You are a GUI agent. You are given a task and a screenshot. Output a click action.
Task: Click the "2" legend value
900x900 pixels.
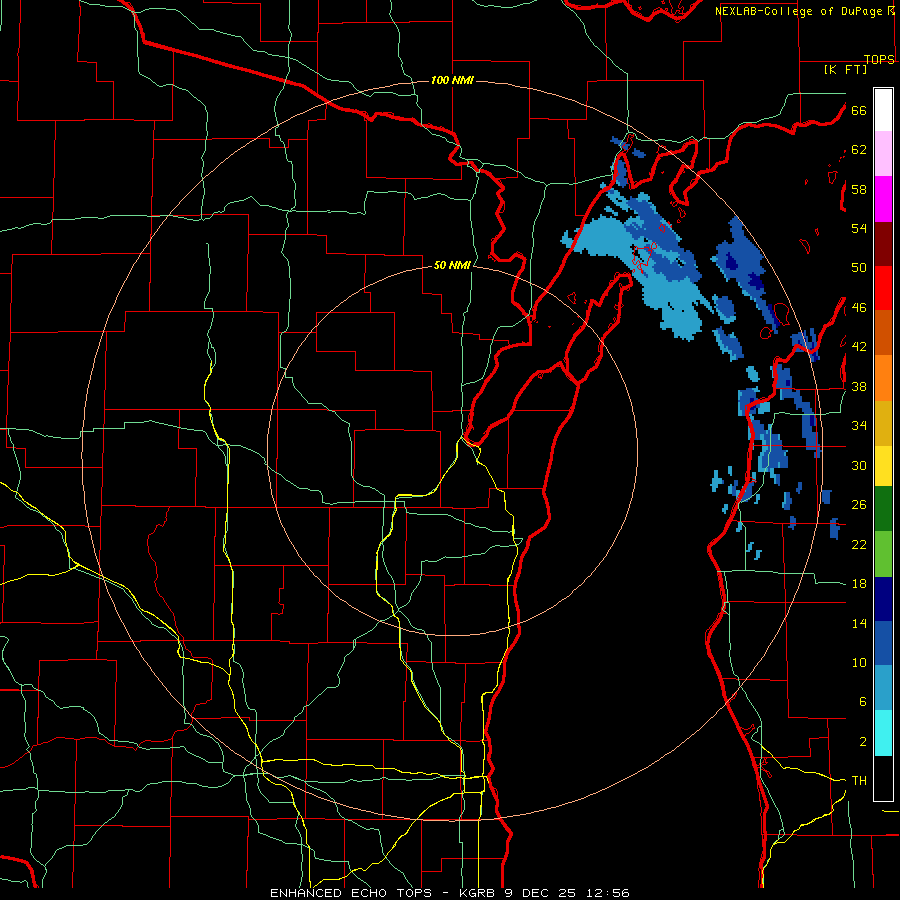coord(863,742)
